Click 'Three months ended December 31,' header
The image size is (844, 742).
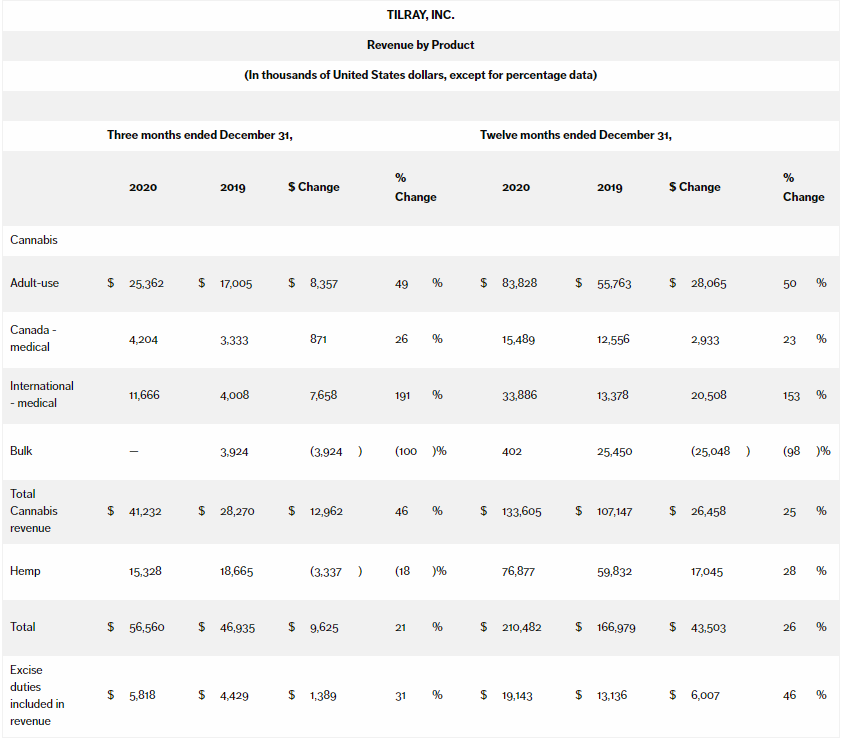click(x=200, y=135)
